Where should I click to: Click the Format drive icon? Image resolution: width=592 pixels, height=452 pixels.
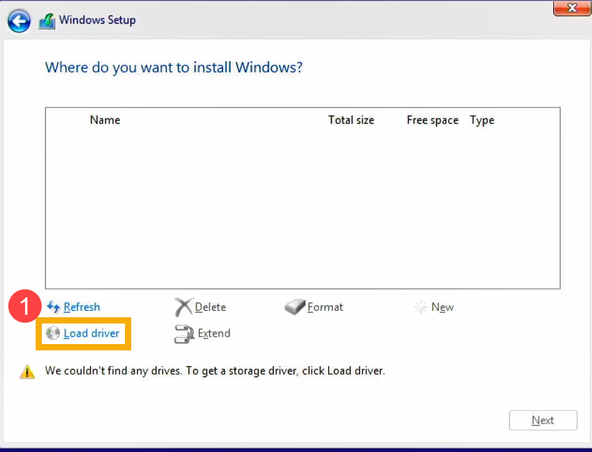(294, 307)
